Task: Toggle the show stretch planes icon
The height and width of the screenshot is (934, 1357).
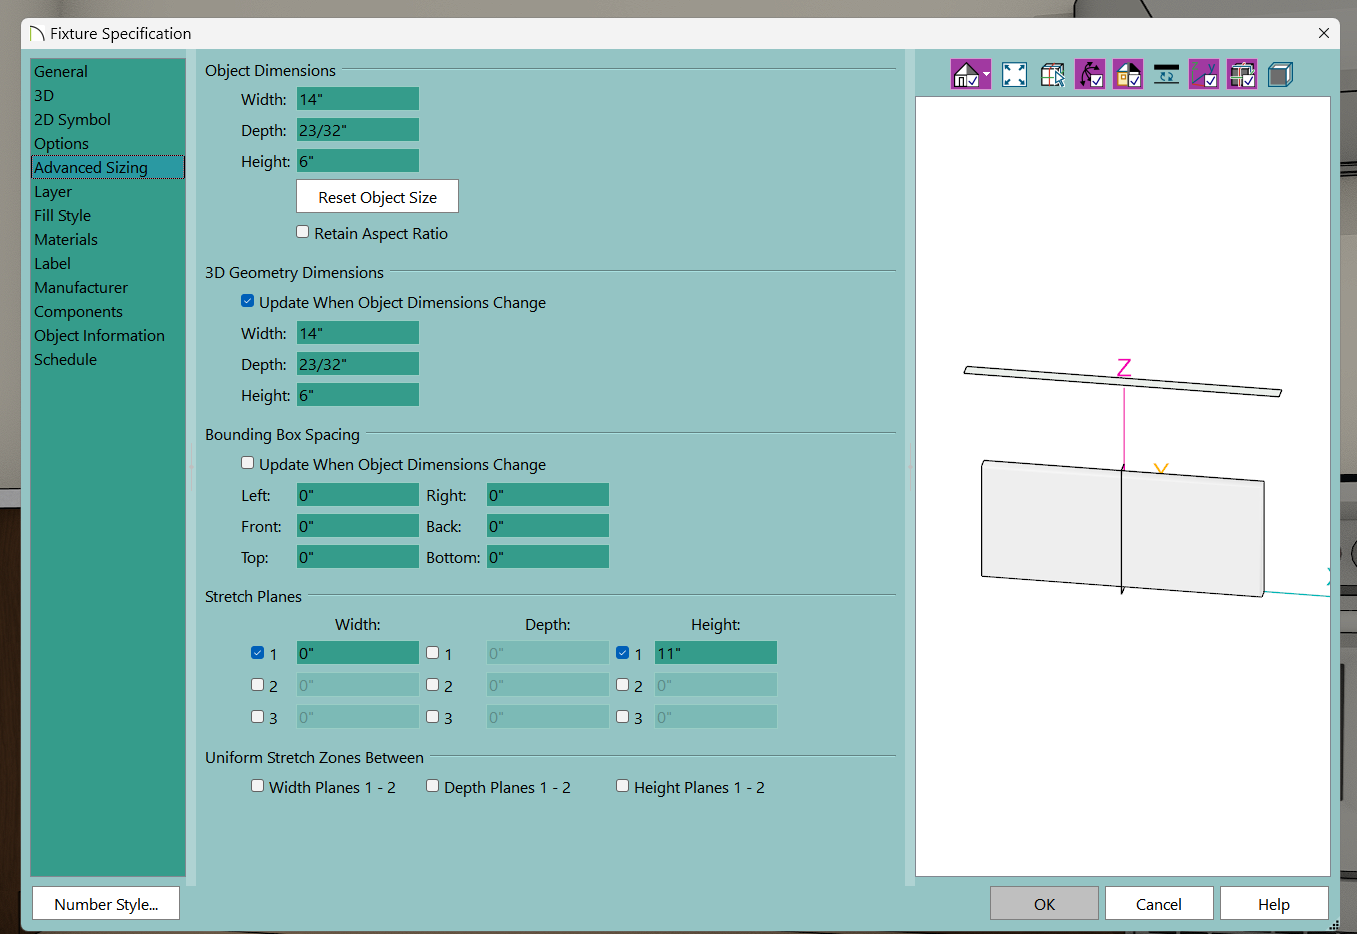Action: coord(1242,75)
